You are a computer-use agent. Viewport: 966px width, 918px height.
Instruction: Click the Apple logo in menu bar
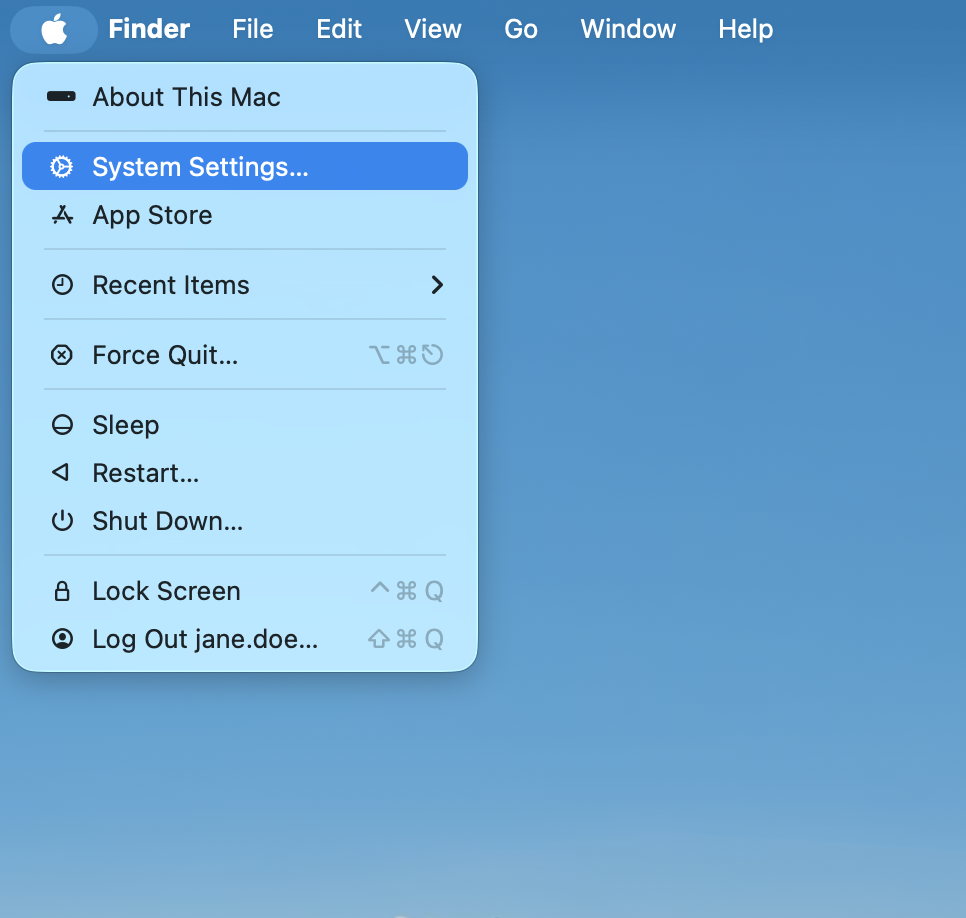[x=54, y=29]
